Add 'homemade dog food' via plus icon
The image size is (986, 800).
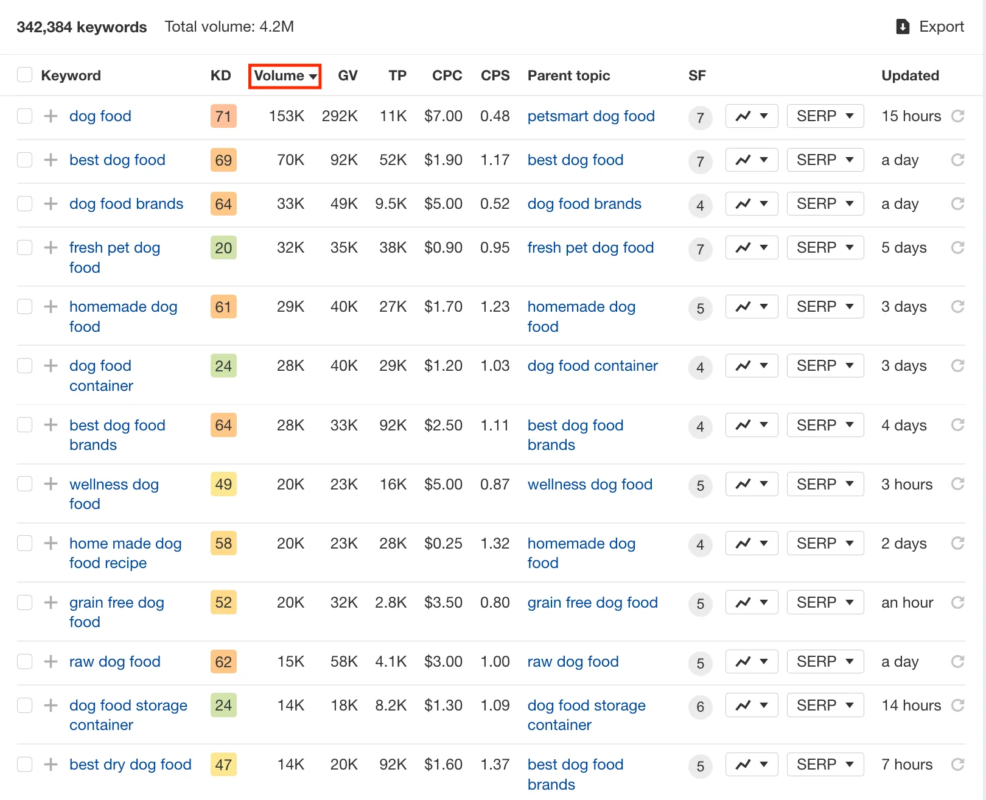pyautogui.click(x=51, y=307)
